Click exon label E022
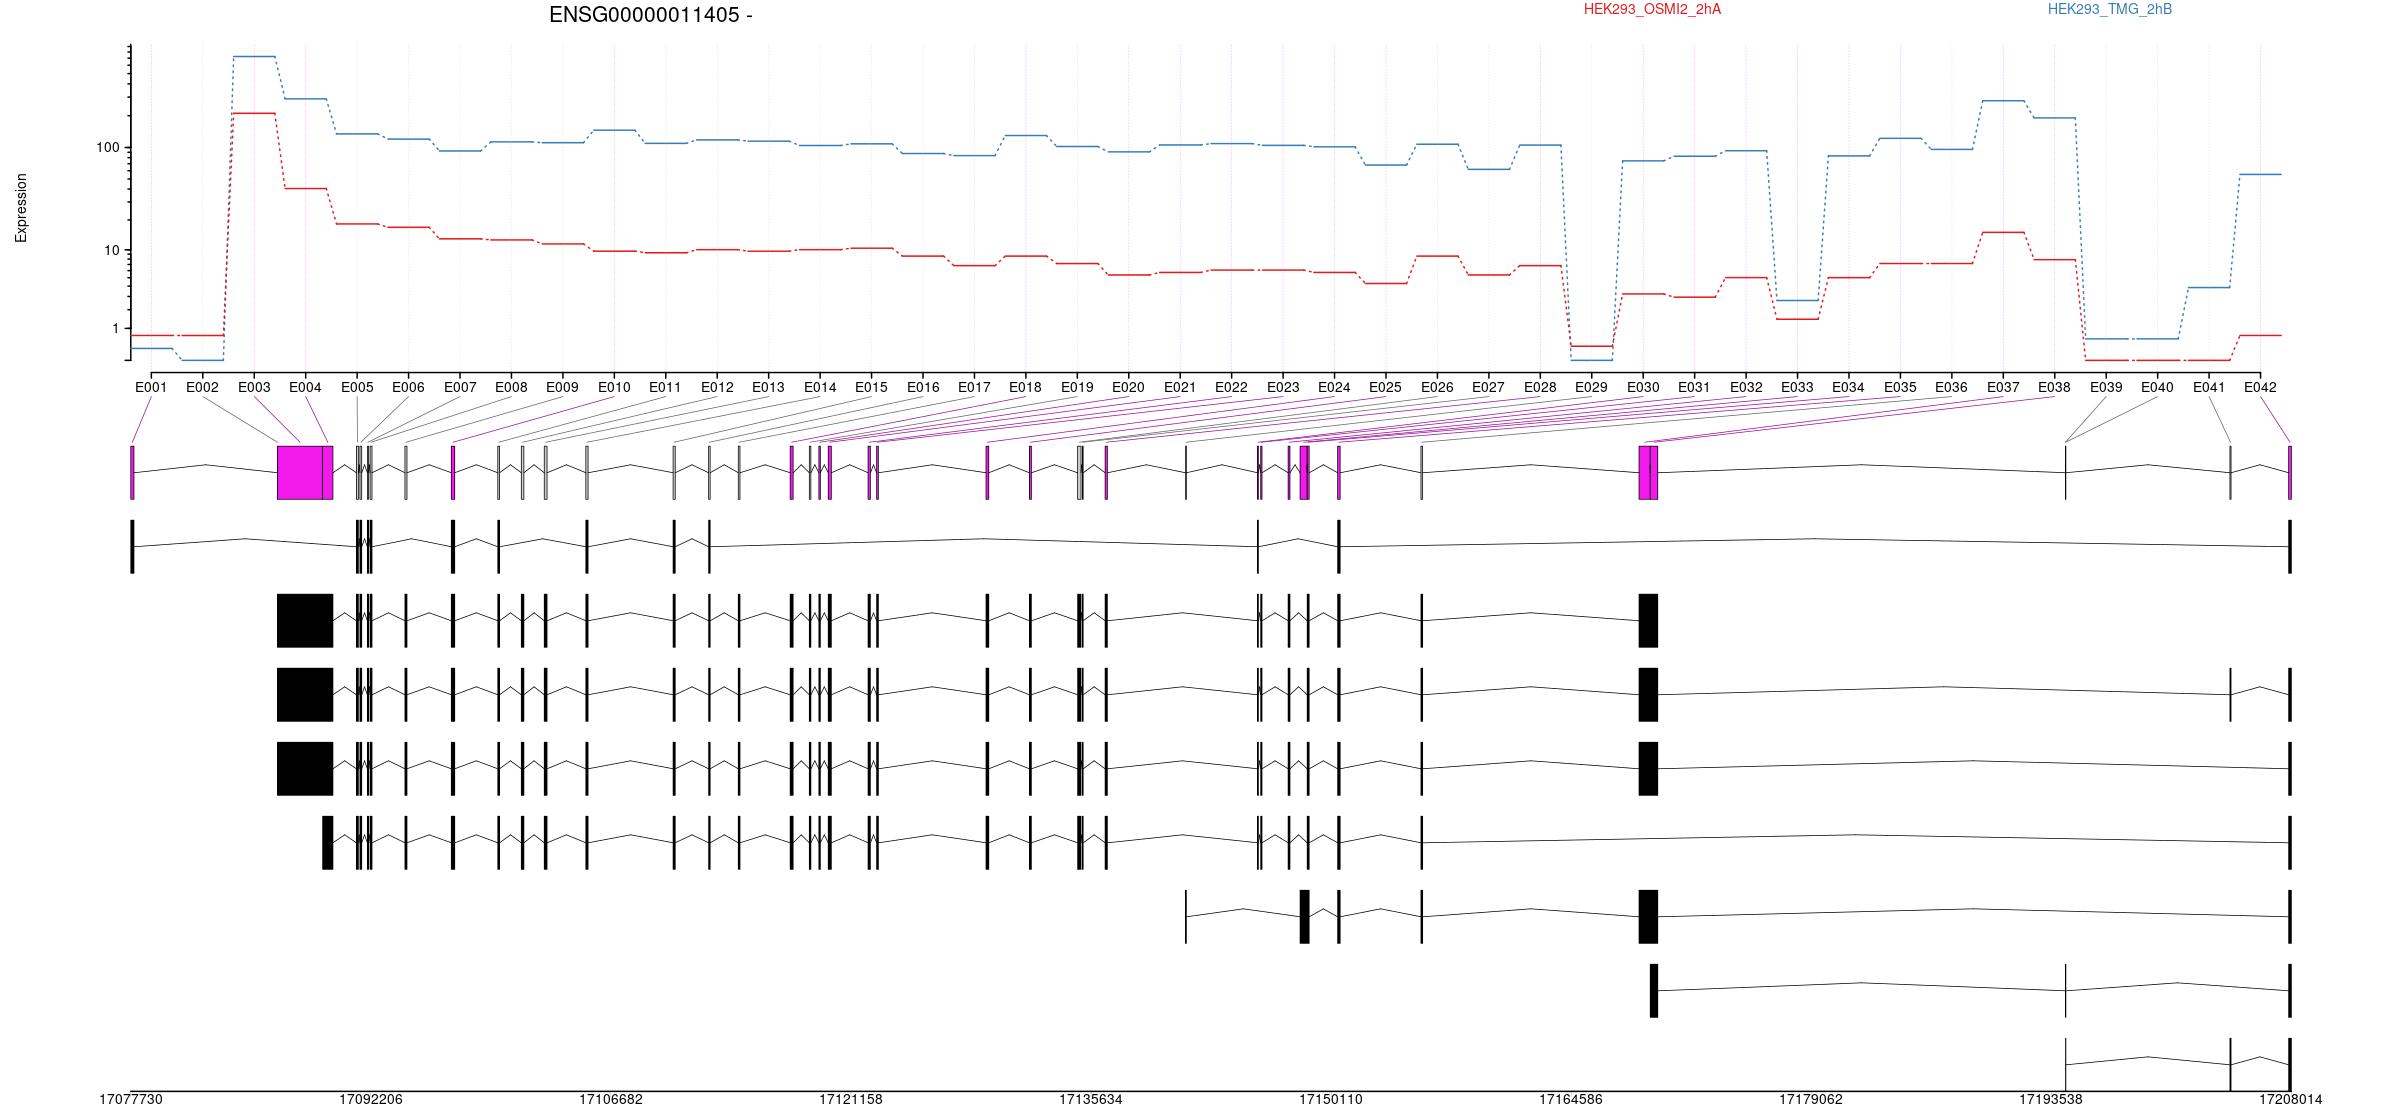2400x1120 pixels. [1231, 387]
